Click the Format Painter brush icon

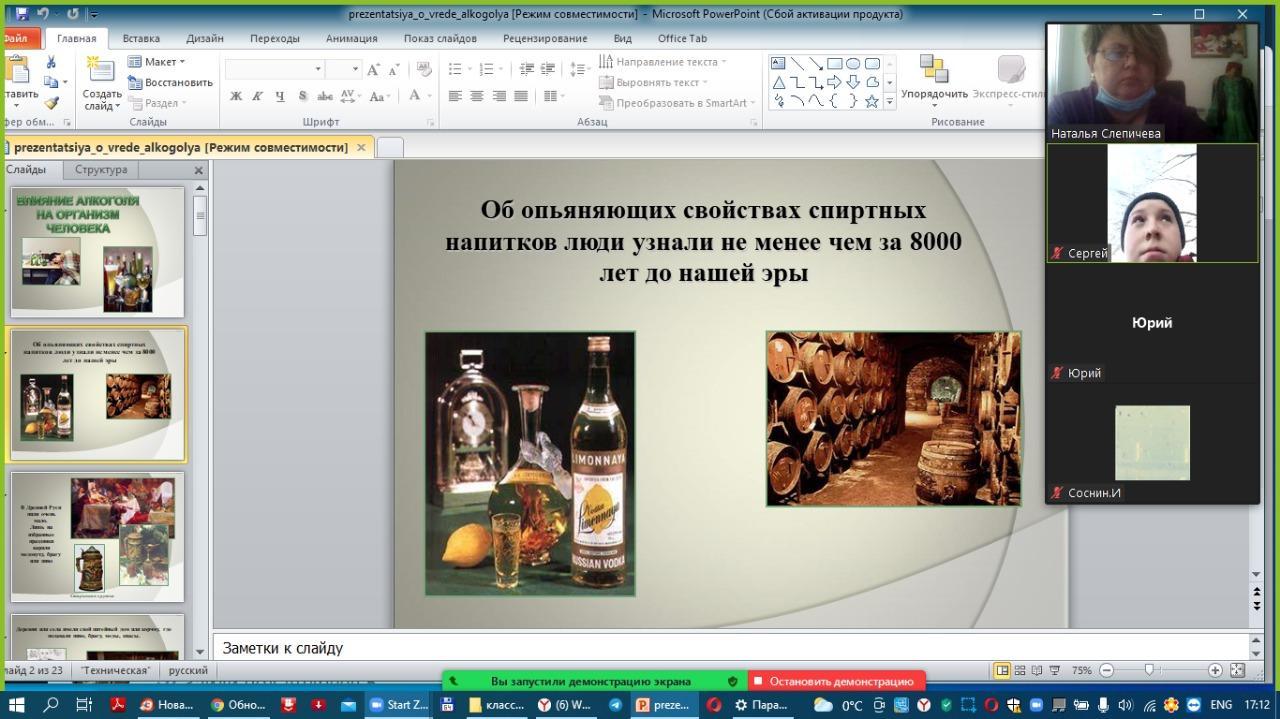(x=51, y=102)
